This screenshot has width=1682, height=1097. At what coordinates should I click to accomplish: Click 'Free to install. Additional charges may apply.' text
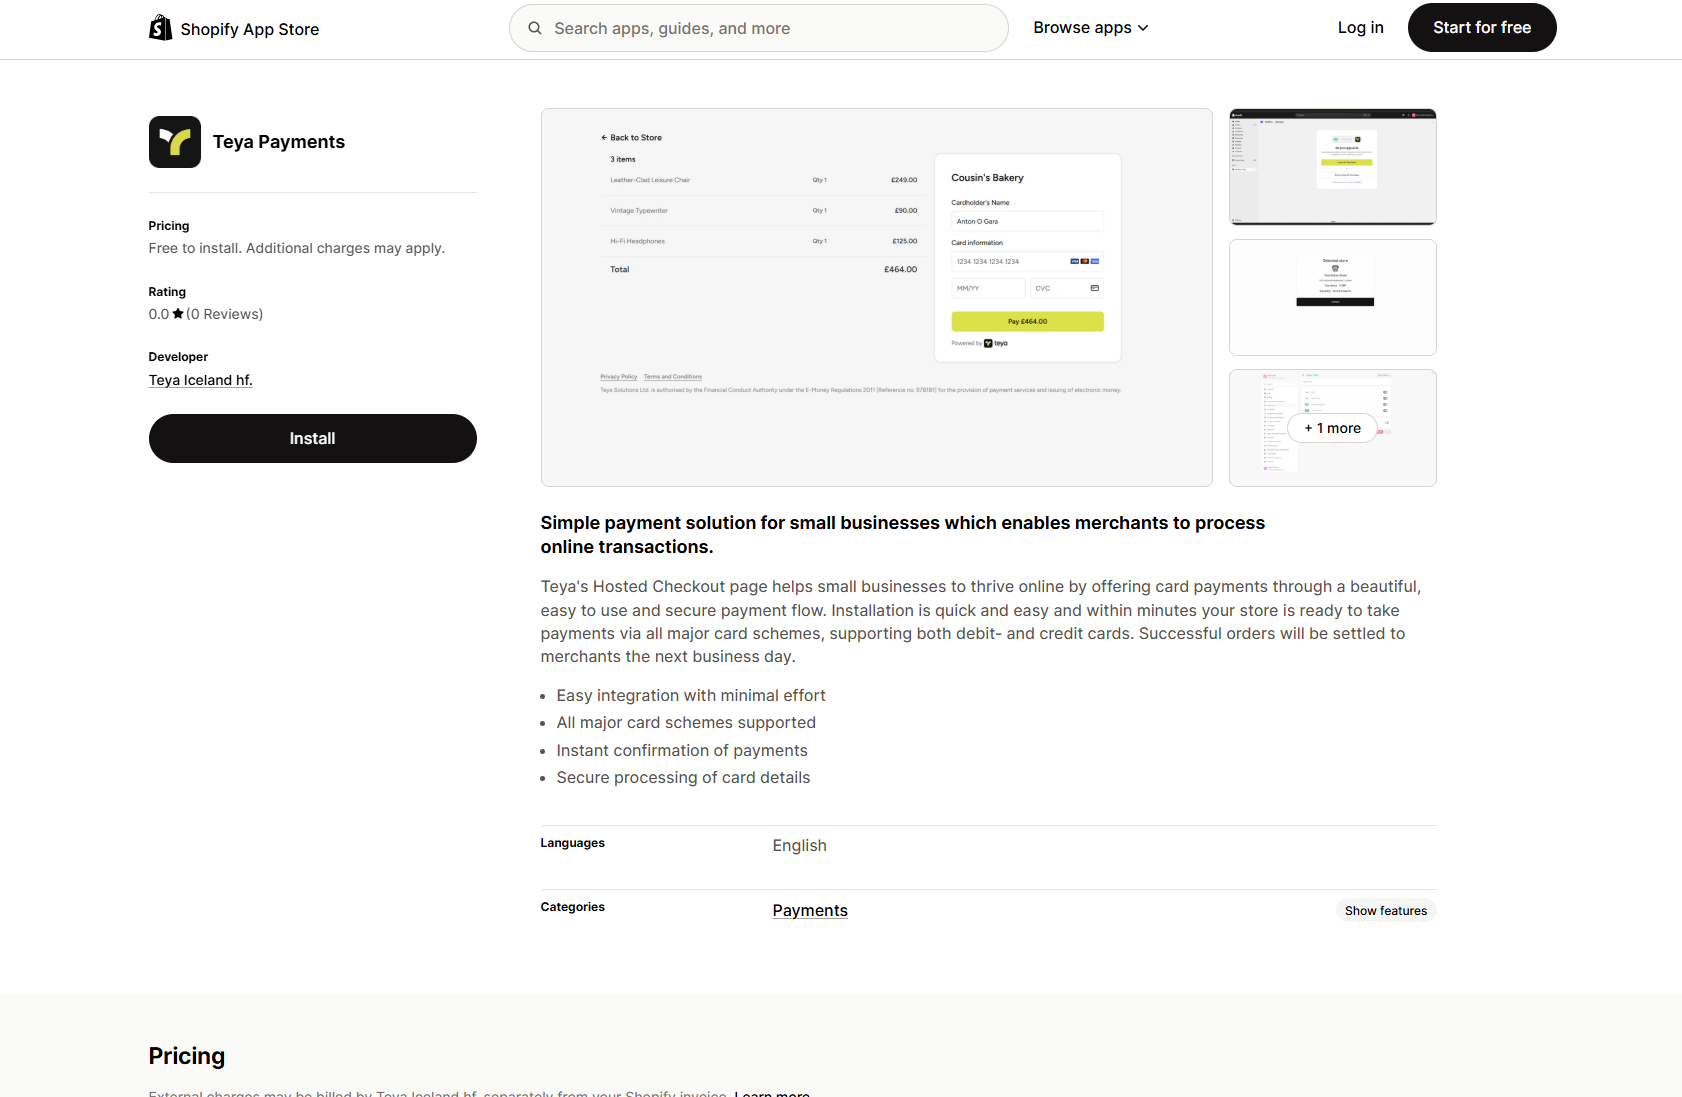(x=297, y=248)
